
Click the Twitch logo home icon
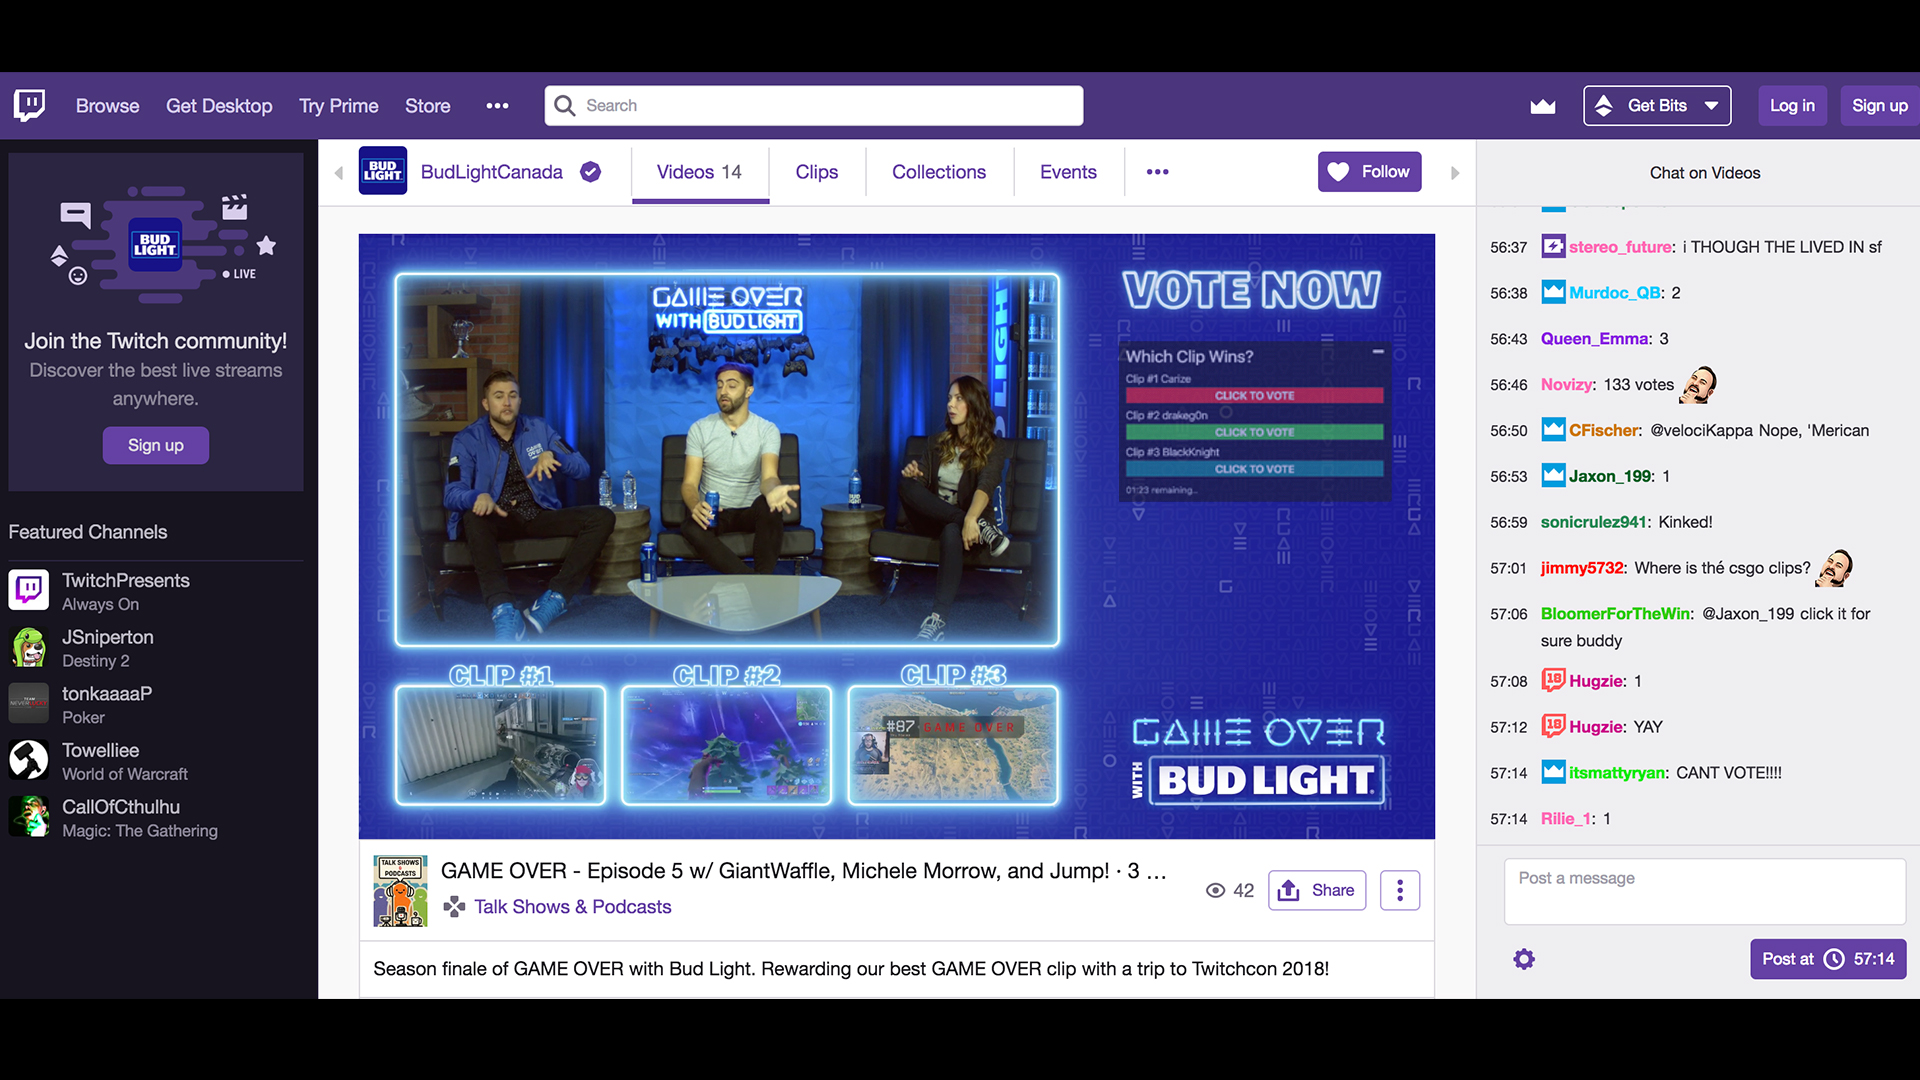click(29, 105)
